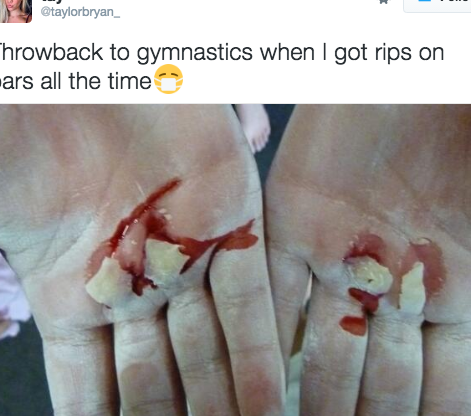
Task: Click the medical mask emoji in tweet
Action: (169, 79)
